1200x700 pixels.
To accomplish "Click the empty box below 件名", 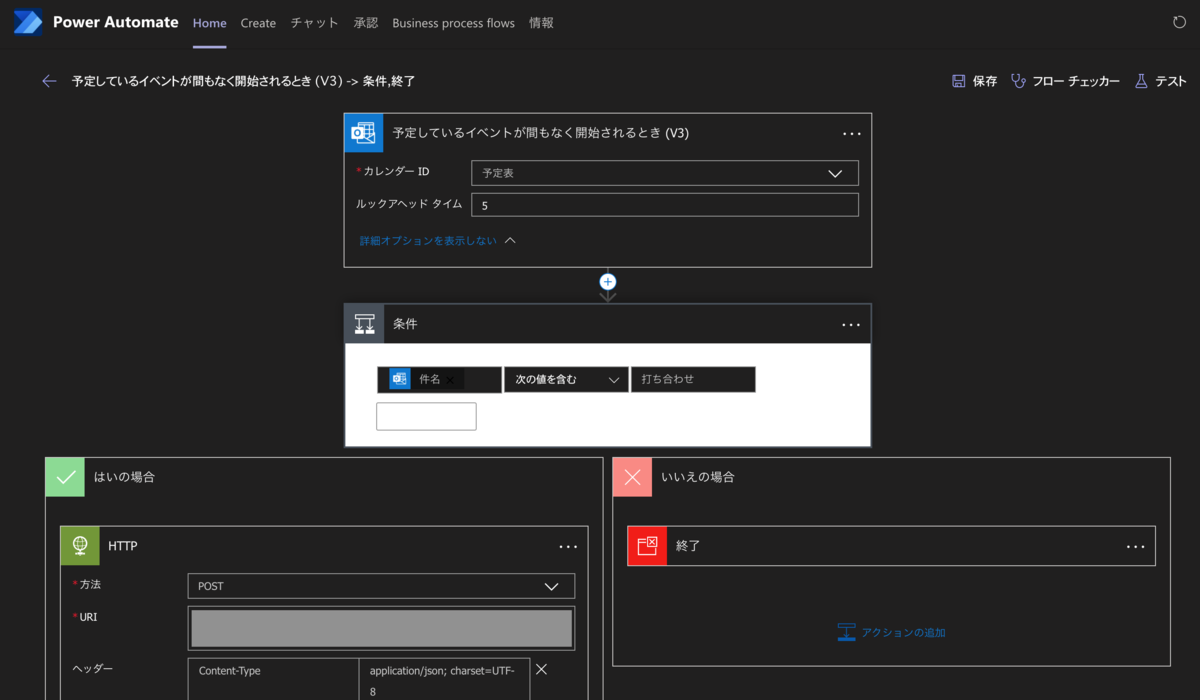I will click(426, 416).
